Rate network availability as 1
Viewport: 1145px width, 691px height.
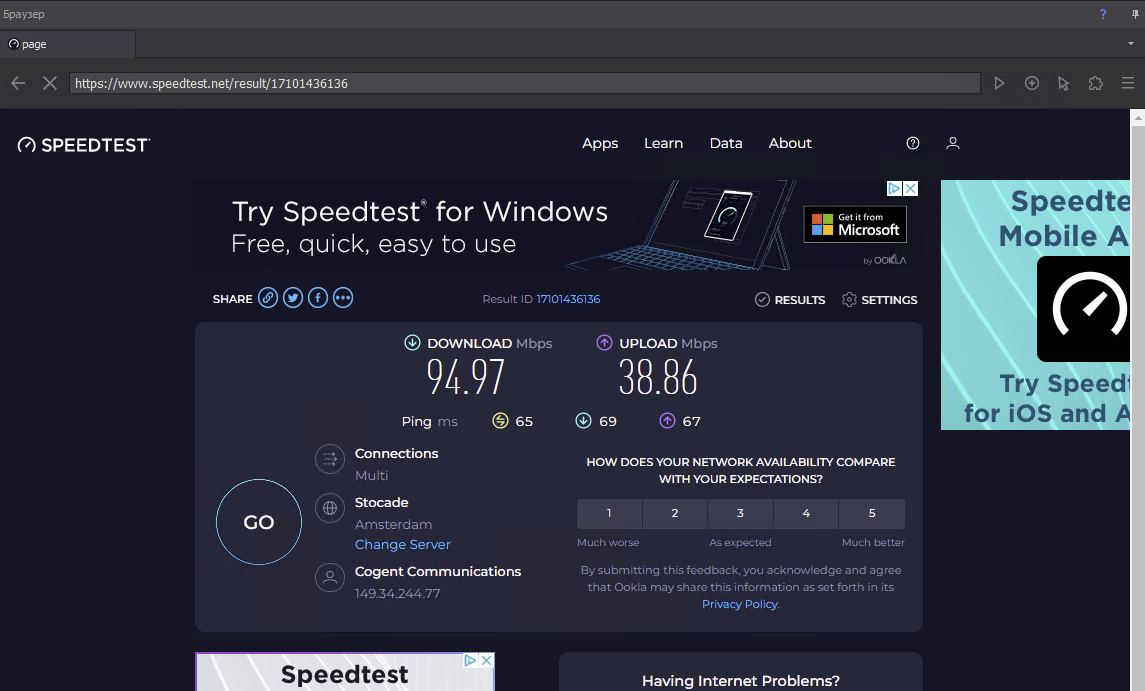609,514
